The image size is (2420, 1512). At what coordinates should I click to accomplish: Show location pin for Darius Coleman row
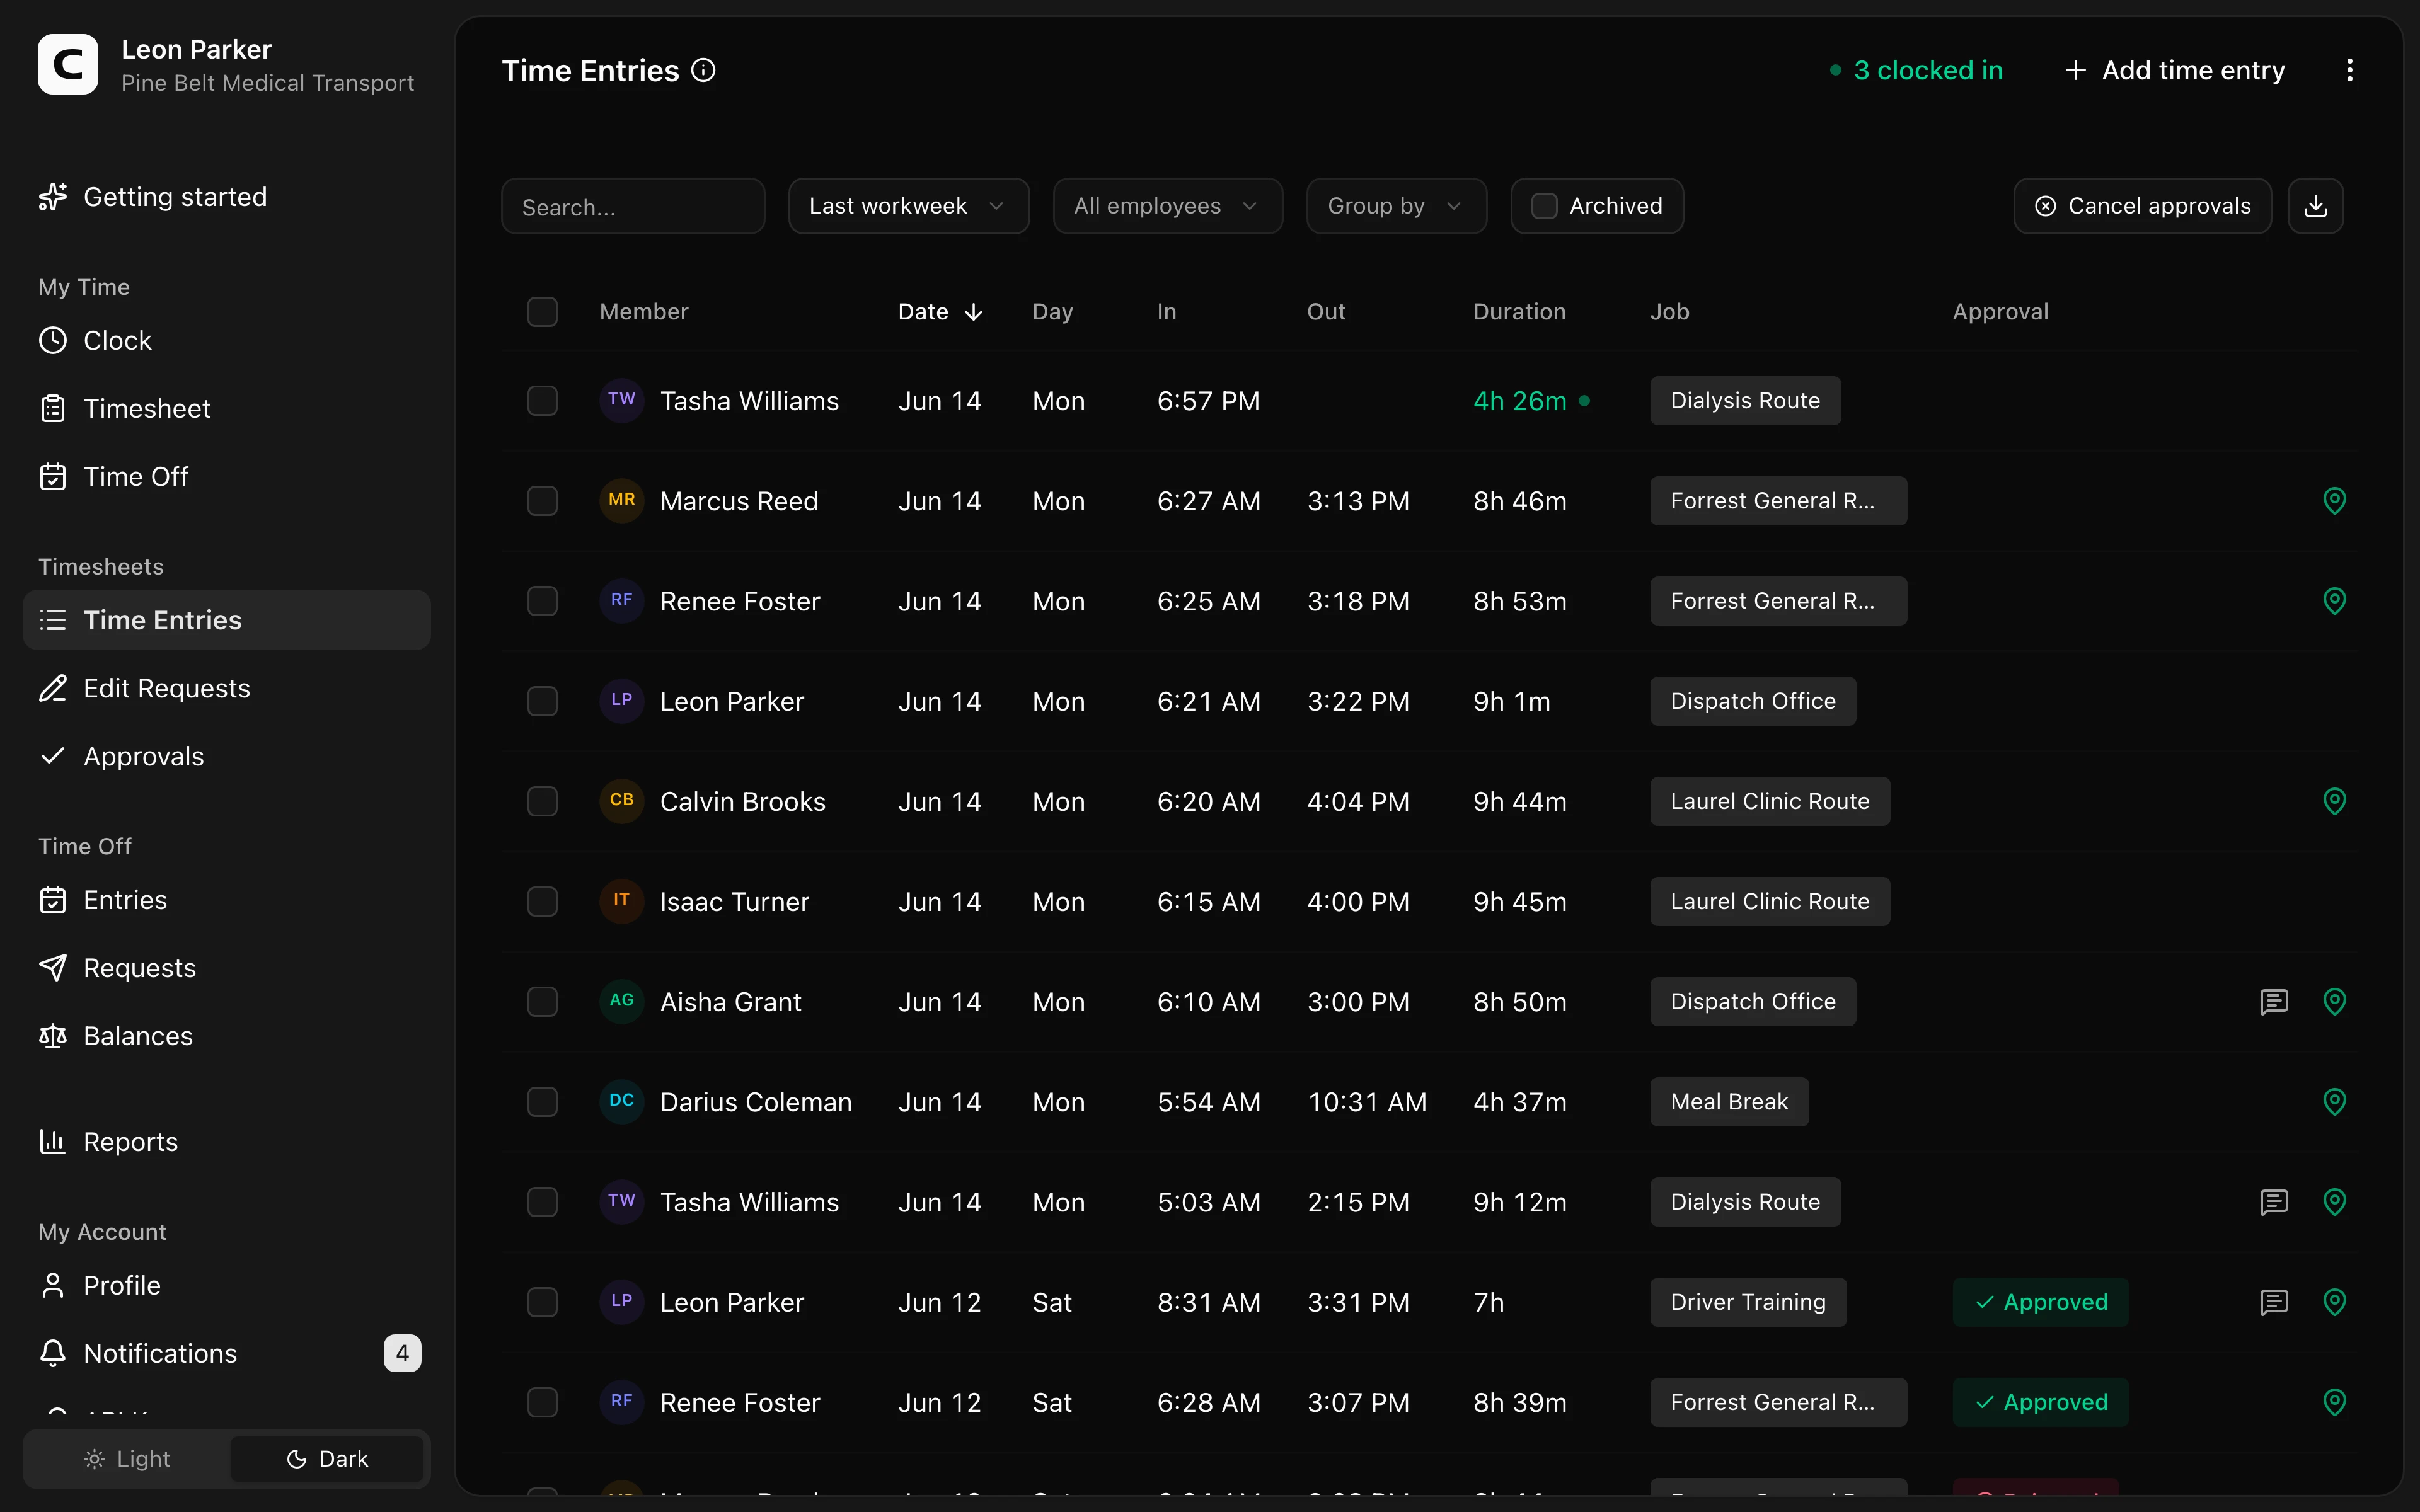(2334, 1101)
